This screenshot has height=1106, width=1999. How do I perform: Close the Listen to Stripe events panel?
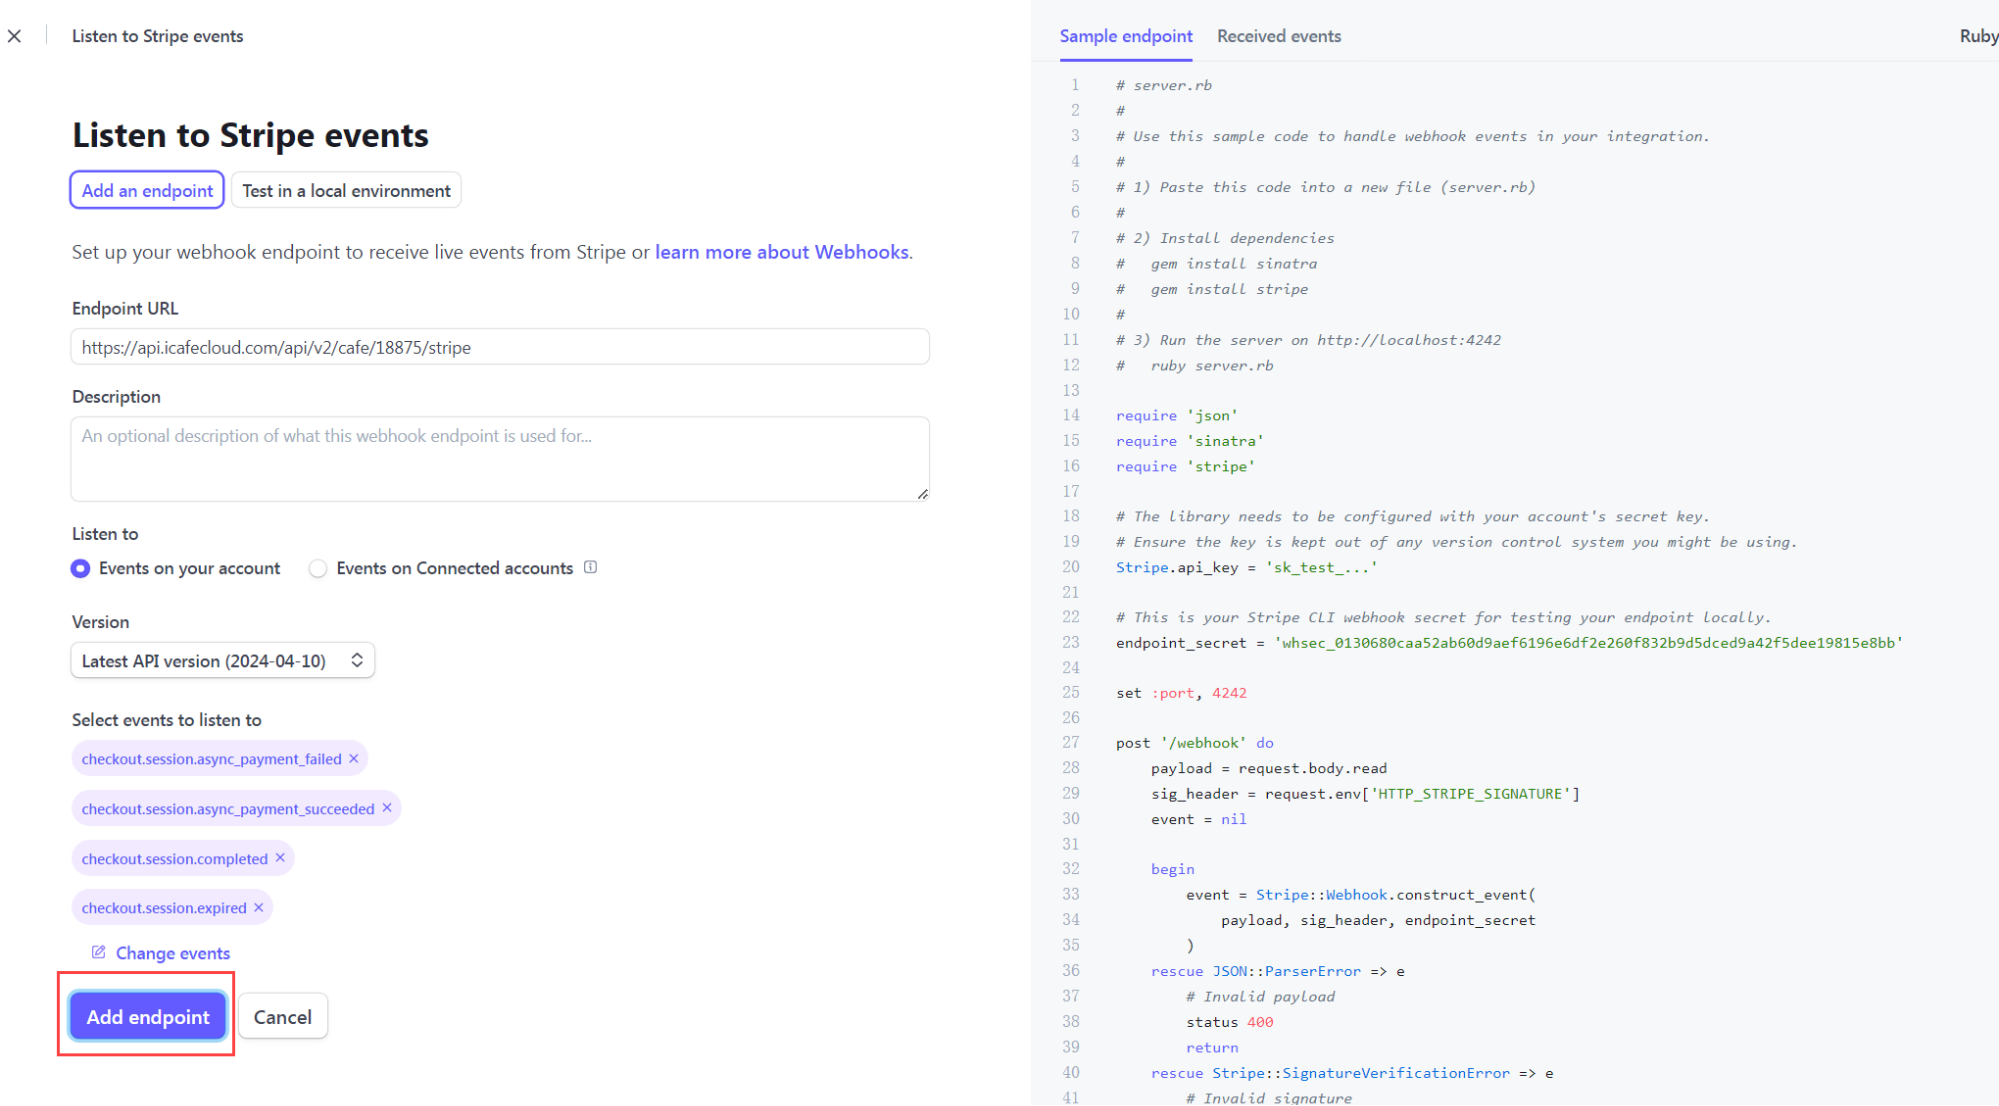(14, 36)
